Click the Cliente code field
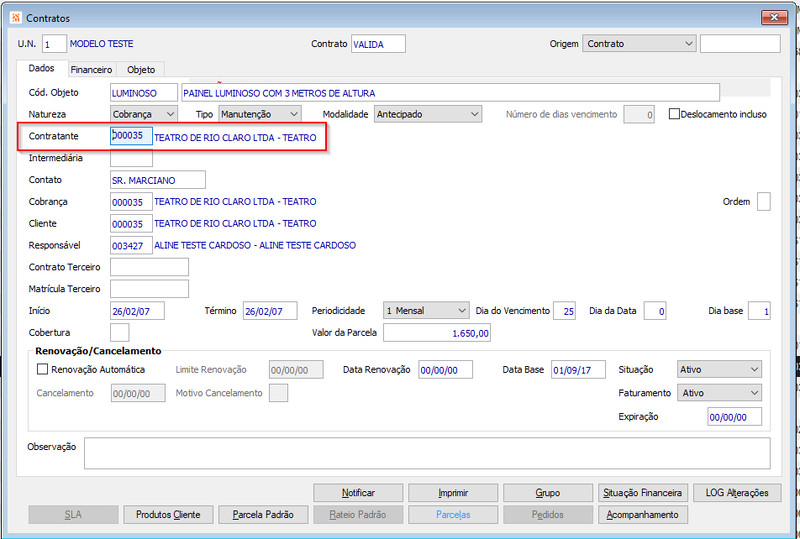Screen dimensions: 800x539 pos(131,224)
